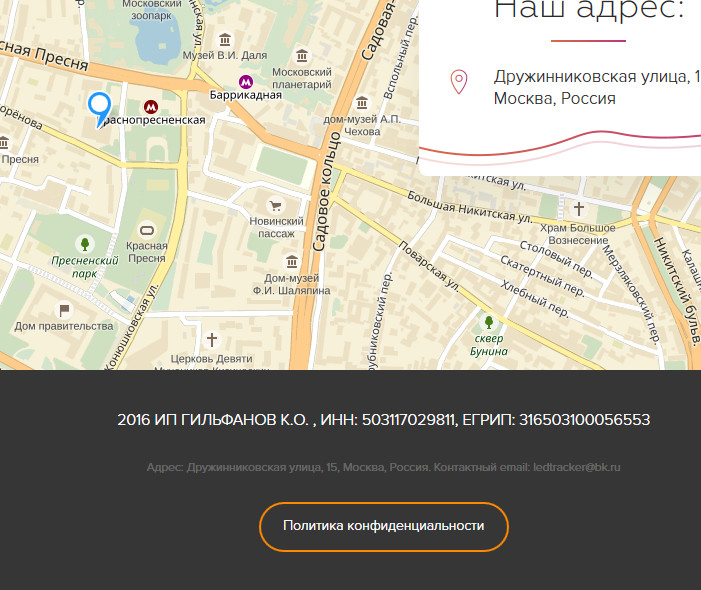Viewport: 701px width, 590px height.
Task: Click the Москва, Россия address line
Action: point(554,98)
